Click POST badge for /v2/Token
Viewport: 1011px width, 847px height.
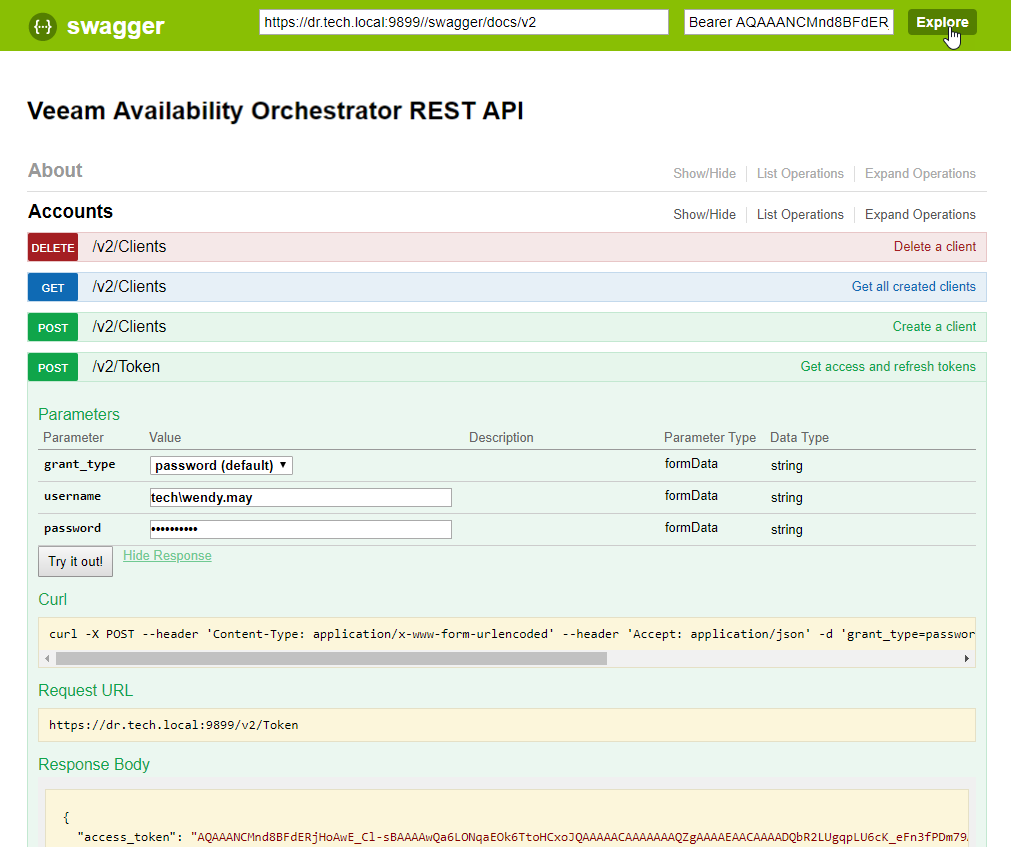pos(53,367)
